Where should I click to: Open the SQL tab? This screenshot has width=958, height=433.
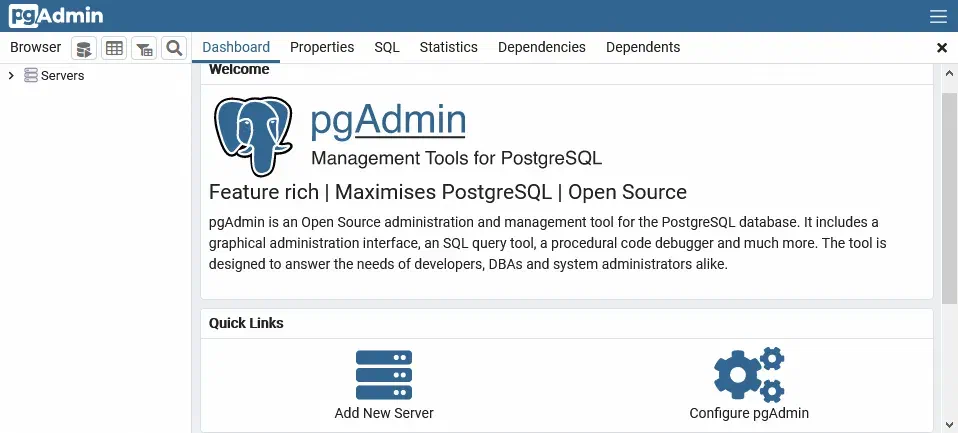tap(387, 48)
